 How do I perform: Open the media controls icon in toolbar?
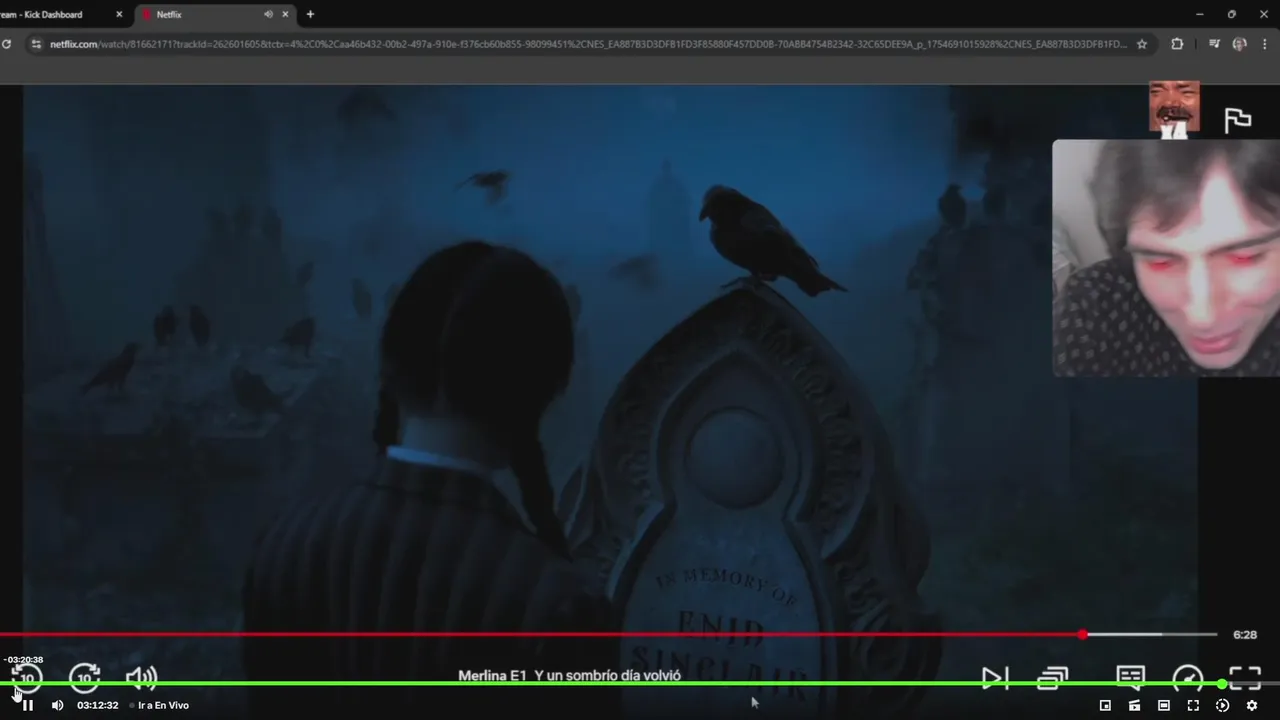pos(1214,44)
